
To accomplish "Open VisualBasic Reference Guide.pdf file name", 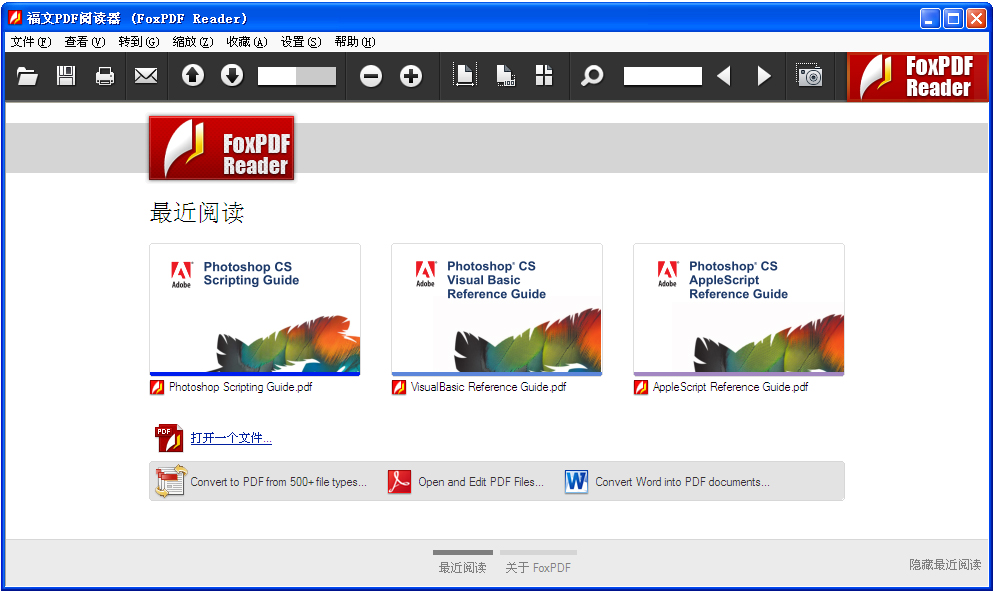I will click(489, 387).
